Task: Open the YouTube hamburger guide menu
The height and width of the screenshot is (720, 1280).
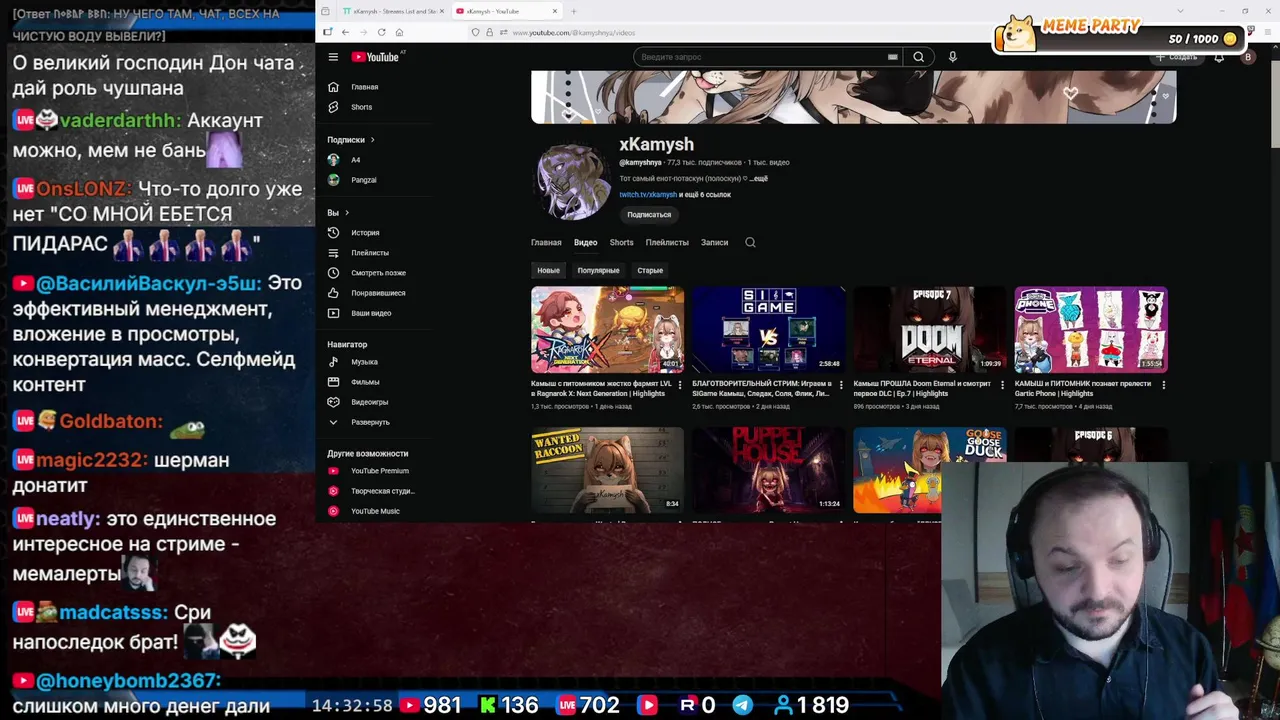Action: pyautogui.click(x=333, y=57)
